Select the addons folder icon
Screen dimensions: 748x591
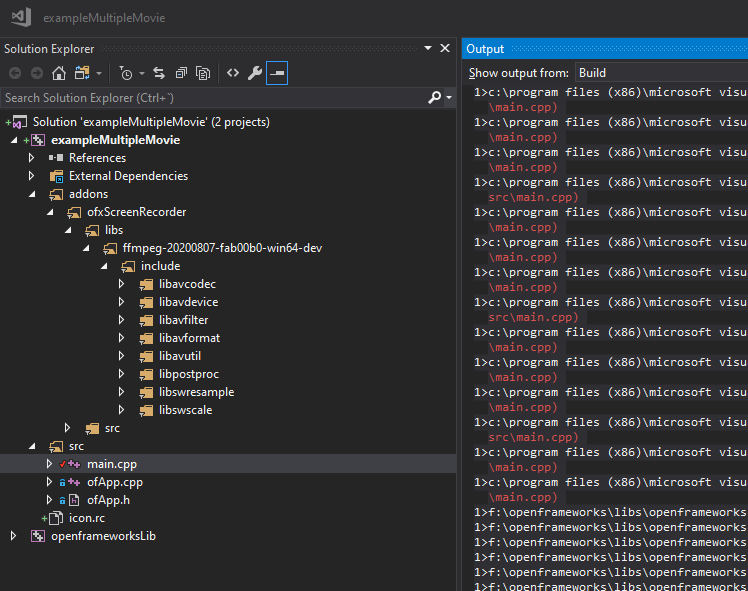click(56, 195)
